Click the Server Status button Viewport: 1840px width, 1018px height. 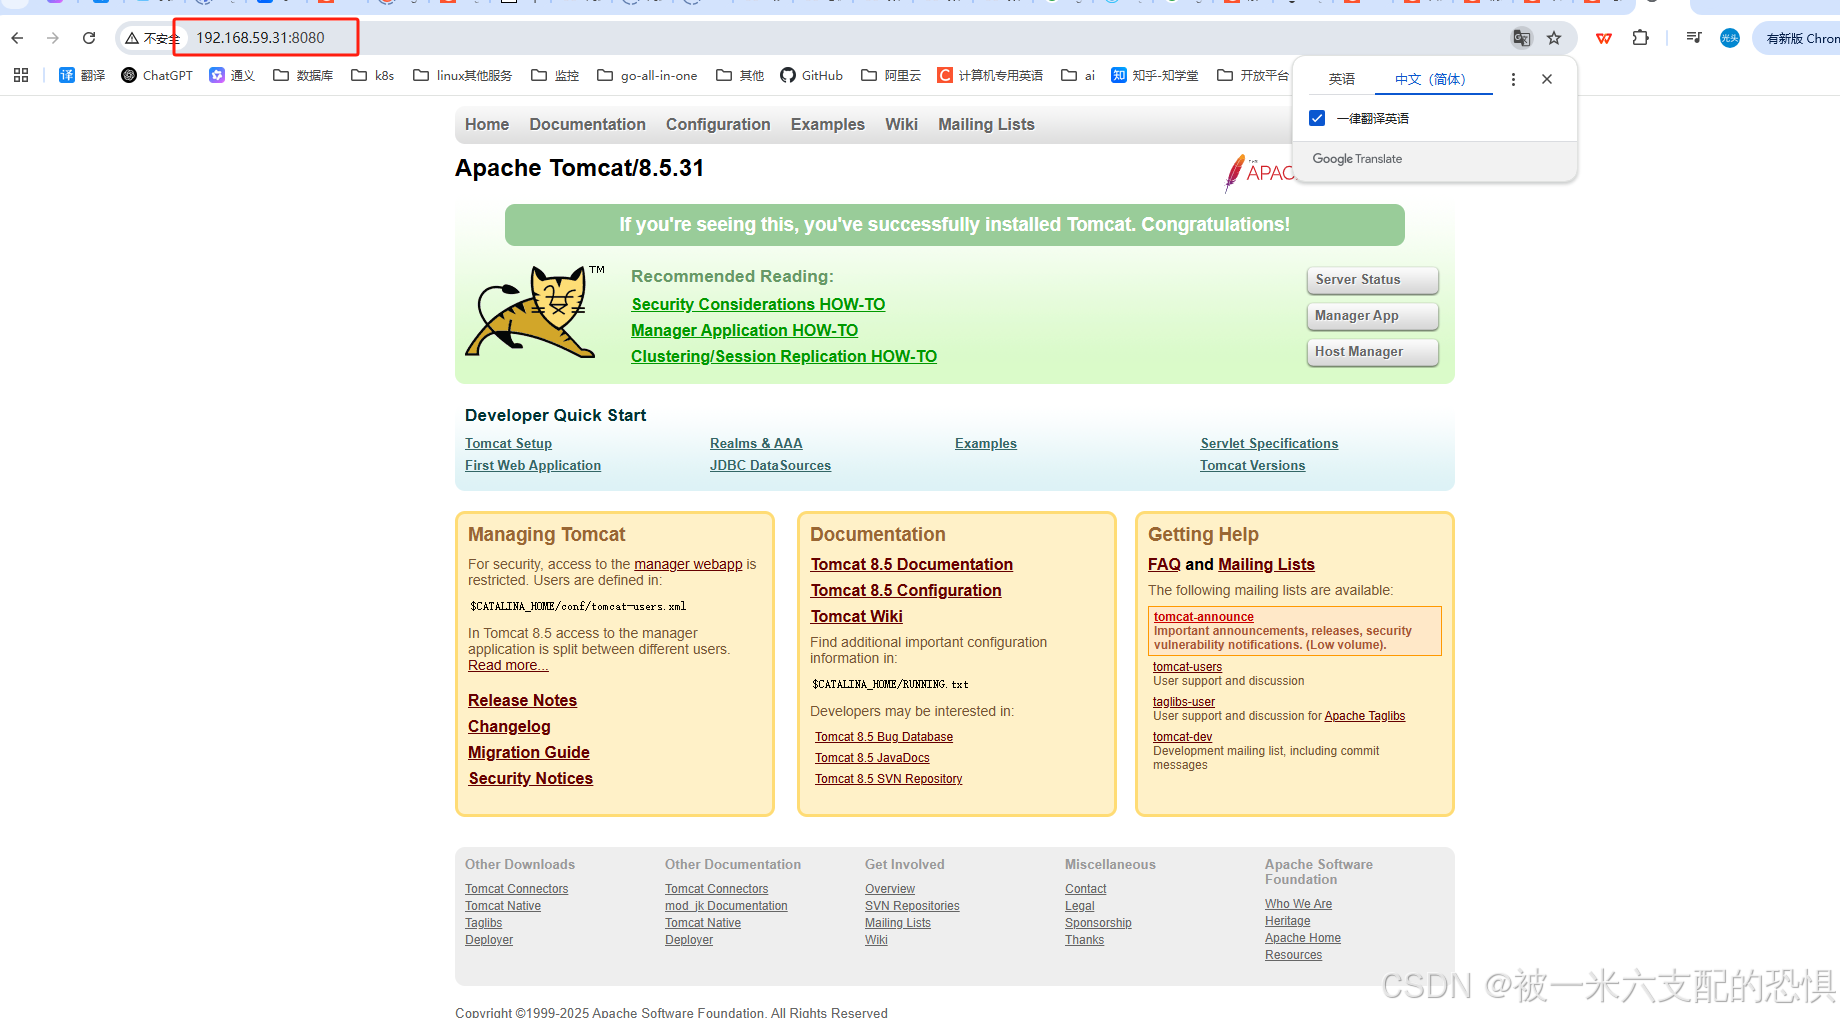(1372, 280)
